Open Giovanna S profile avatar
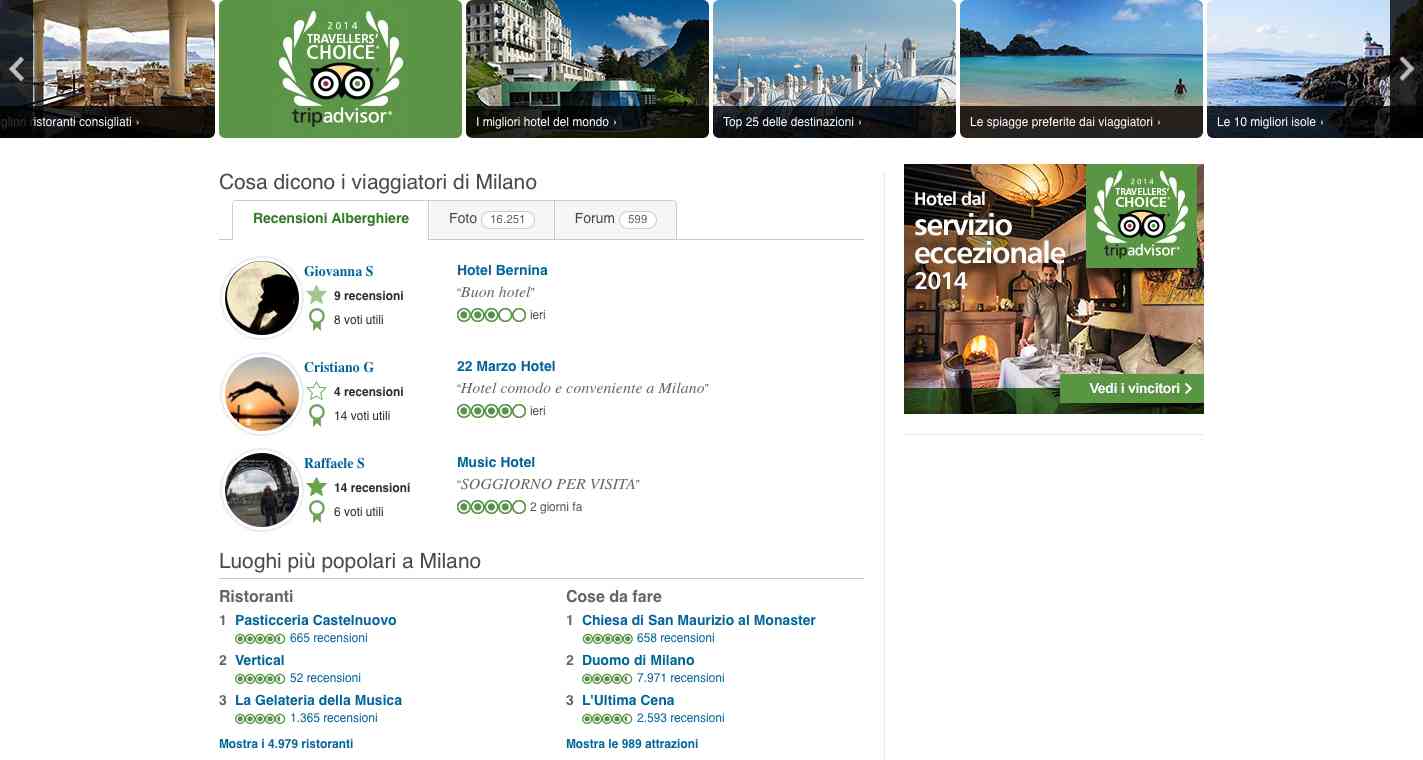 (262, 297)
